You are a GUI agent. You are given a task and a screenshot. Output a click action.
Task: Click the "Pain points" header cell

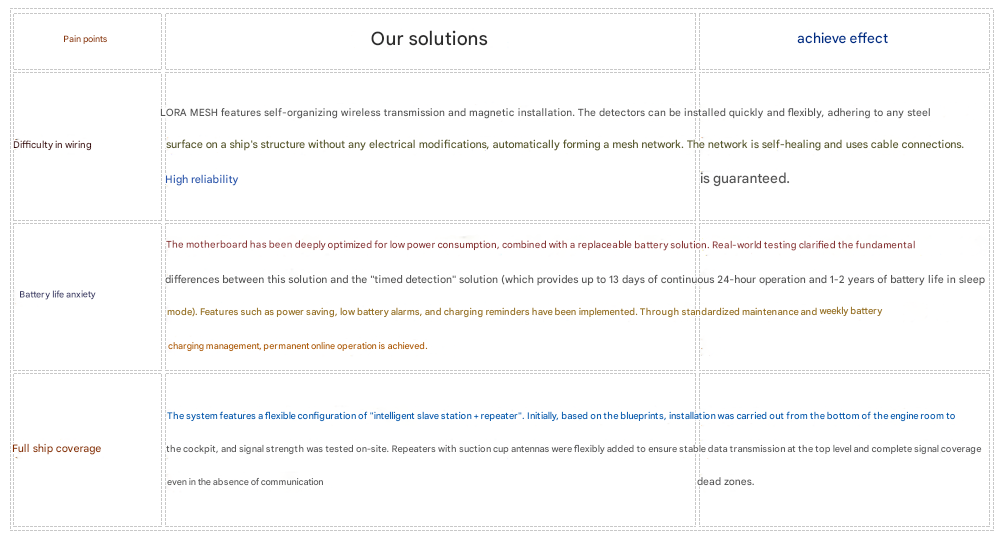coord(85,39)
